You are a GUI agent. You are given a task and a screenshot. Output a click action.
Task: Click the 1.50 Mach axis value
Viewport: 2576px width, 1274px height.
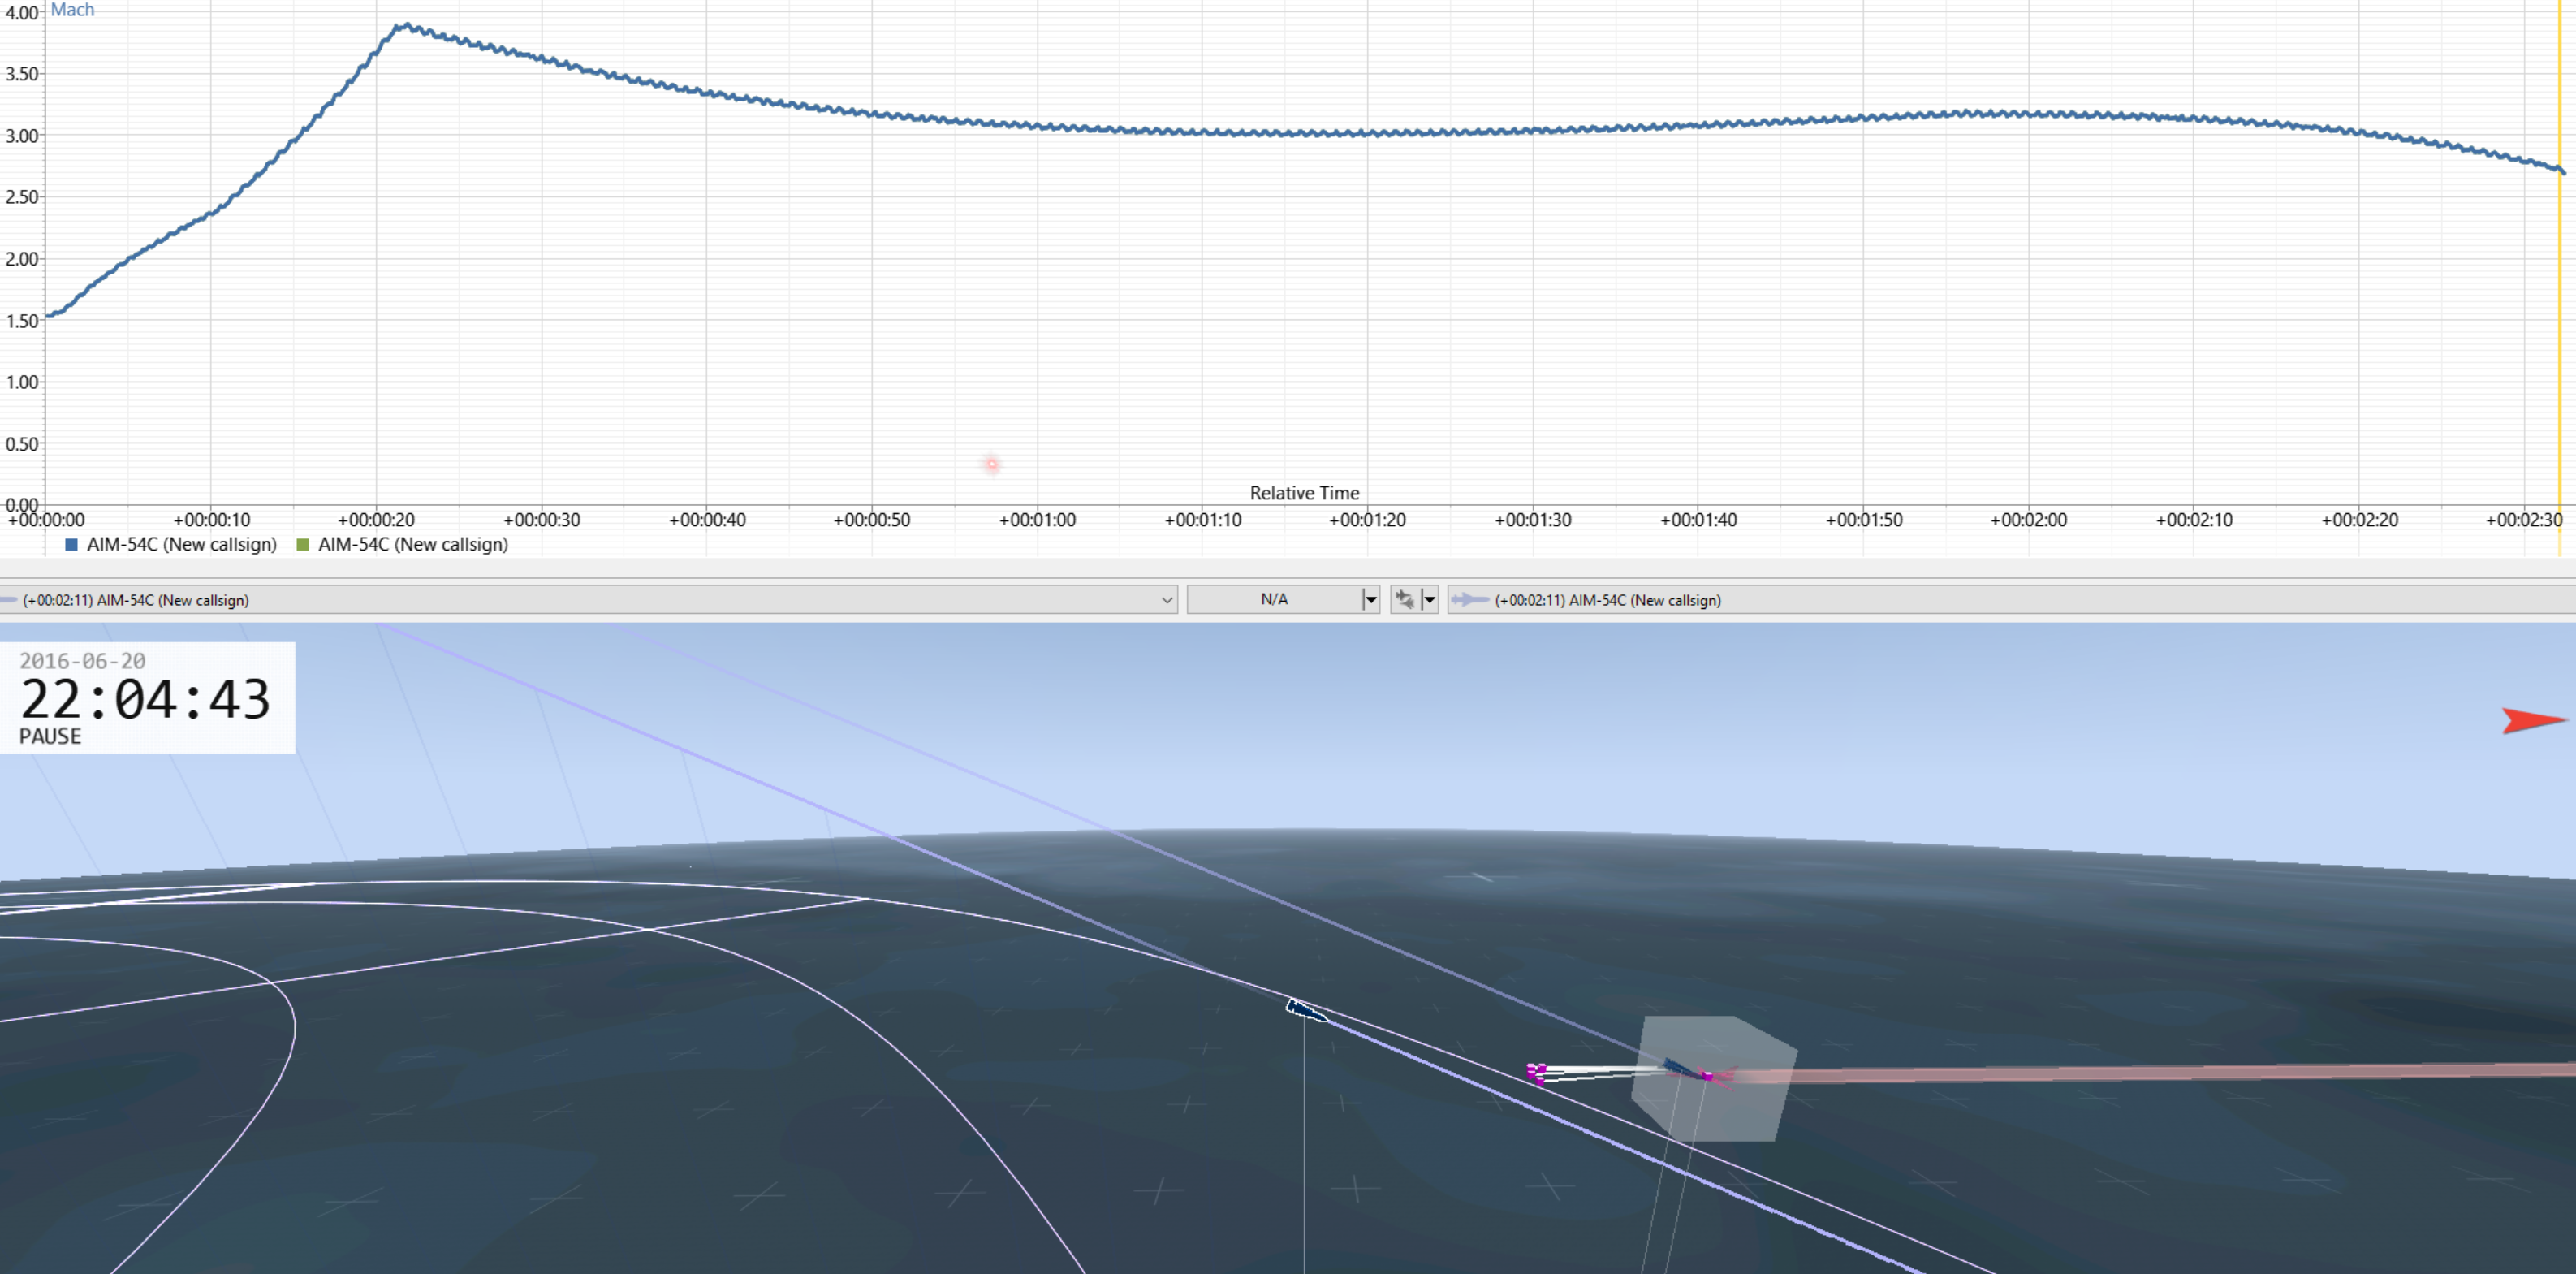pos(22,321)
